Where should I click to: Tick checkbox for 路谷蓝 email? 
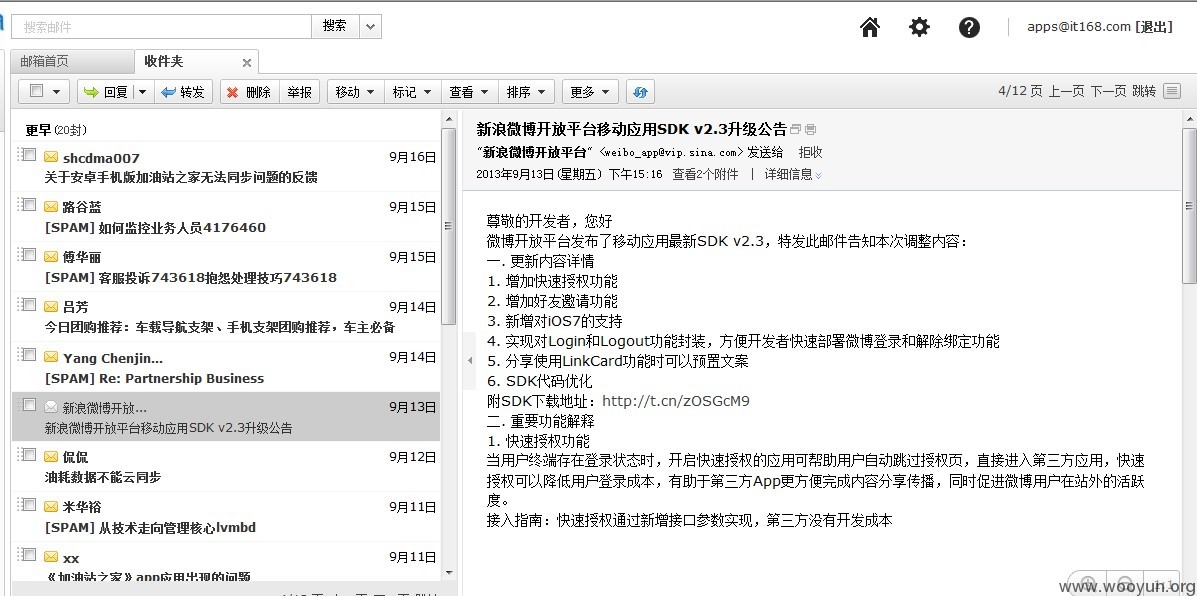tap(29, 205)
